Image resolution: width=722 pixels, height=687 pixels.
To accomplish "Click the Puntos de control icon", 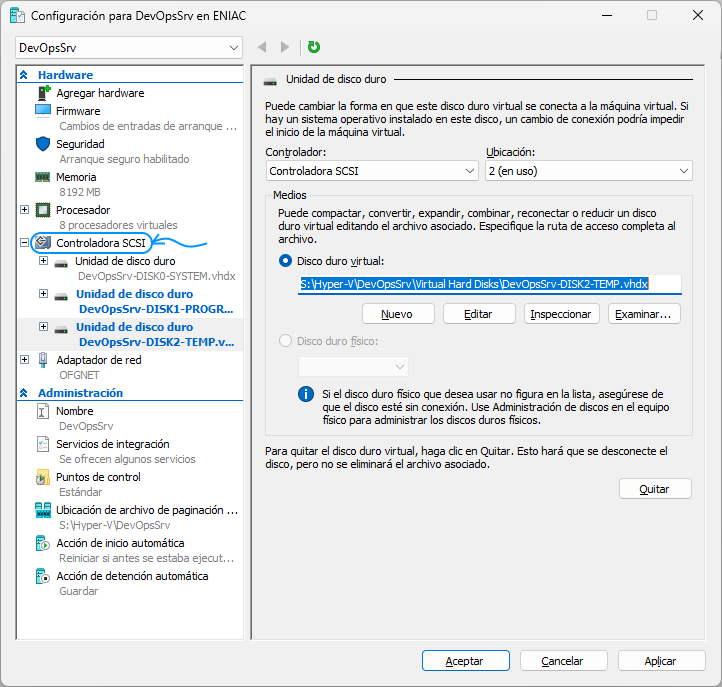I will click(42, 477).
